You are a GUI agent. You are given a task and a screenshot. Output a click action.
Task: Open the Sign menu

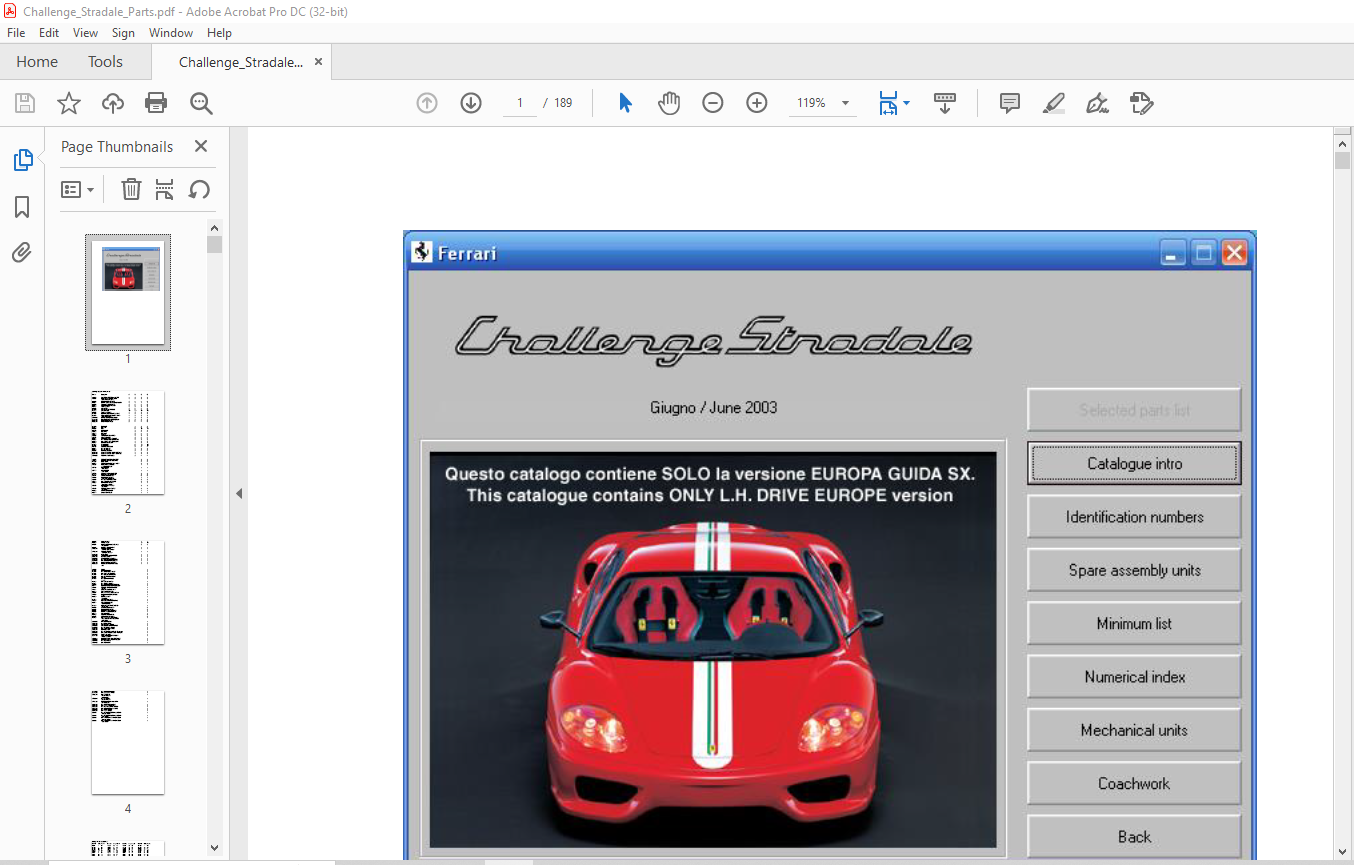coord(123,33)
